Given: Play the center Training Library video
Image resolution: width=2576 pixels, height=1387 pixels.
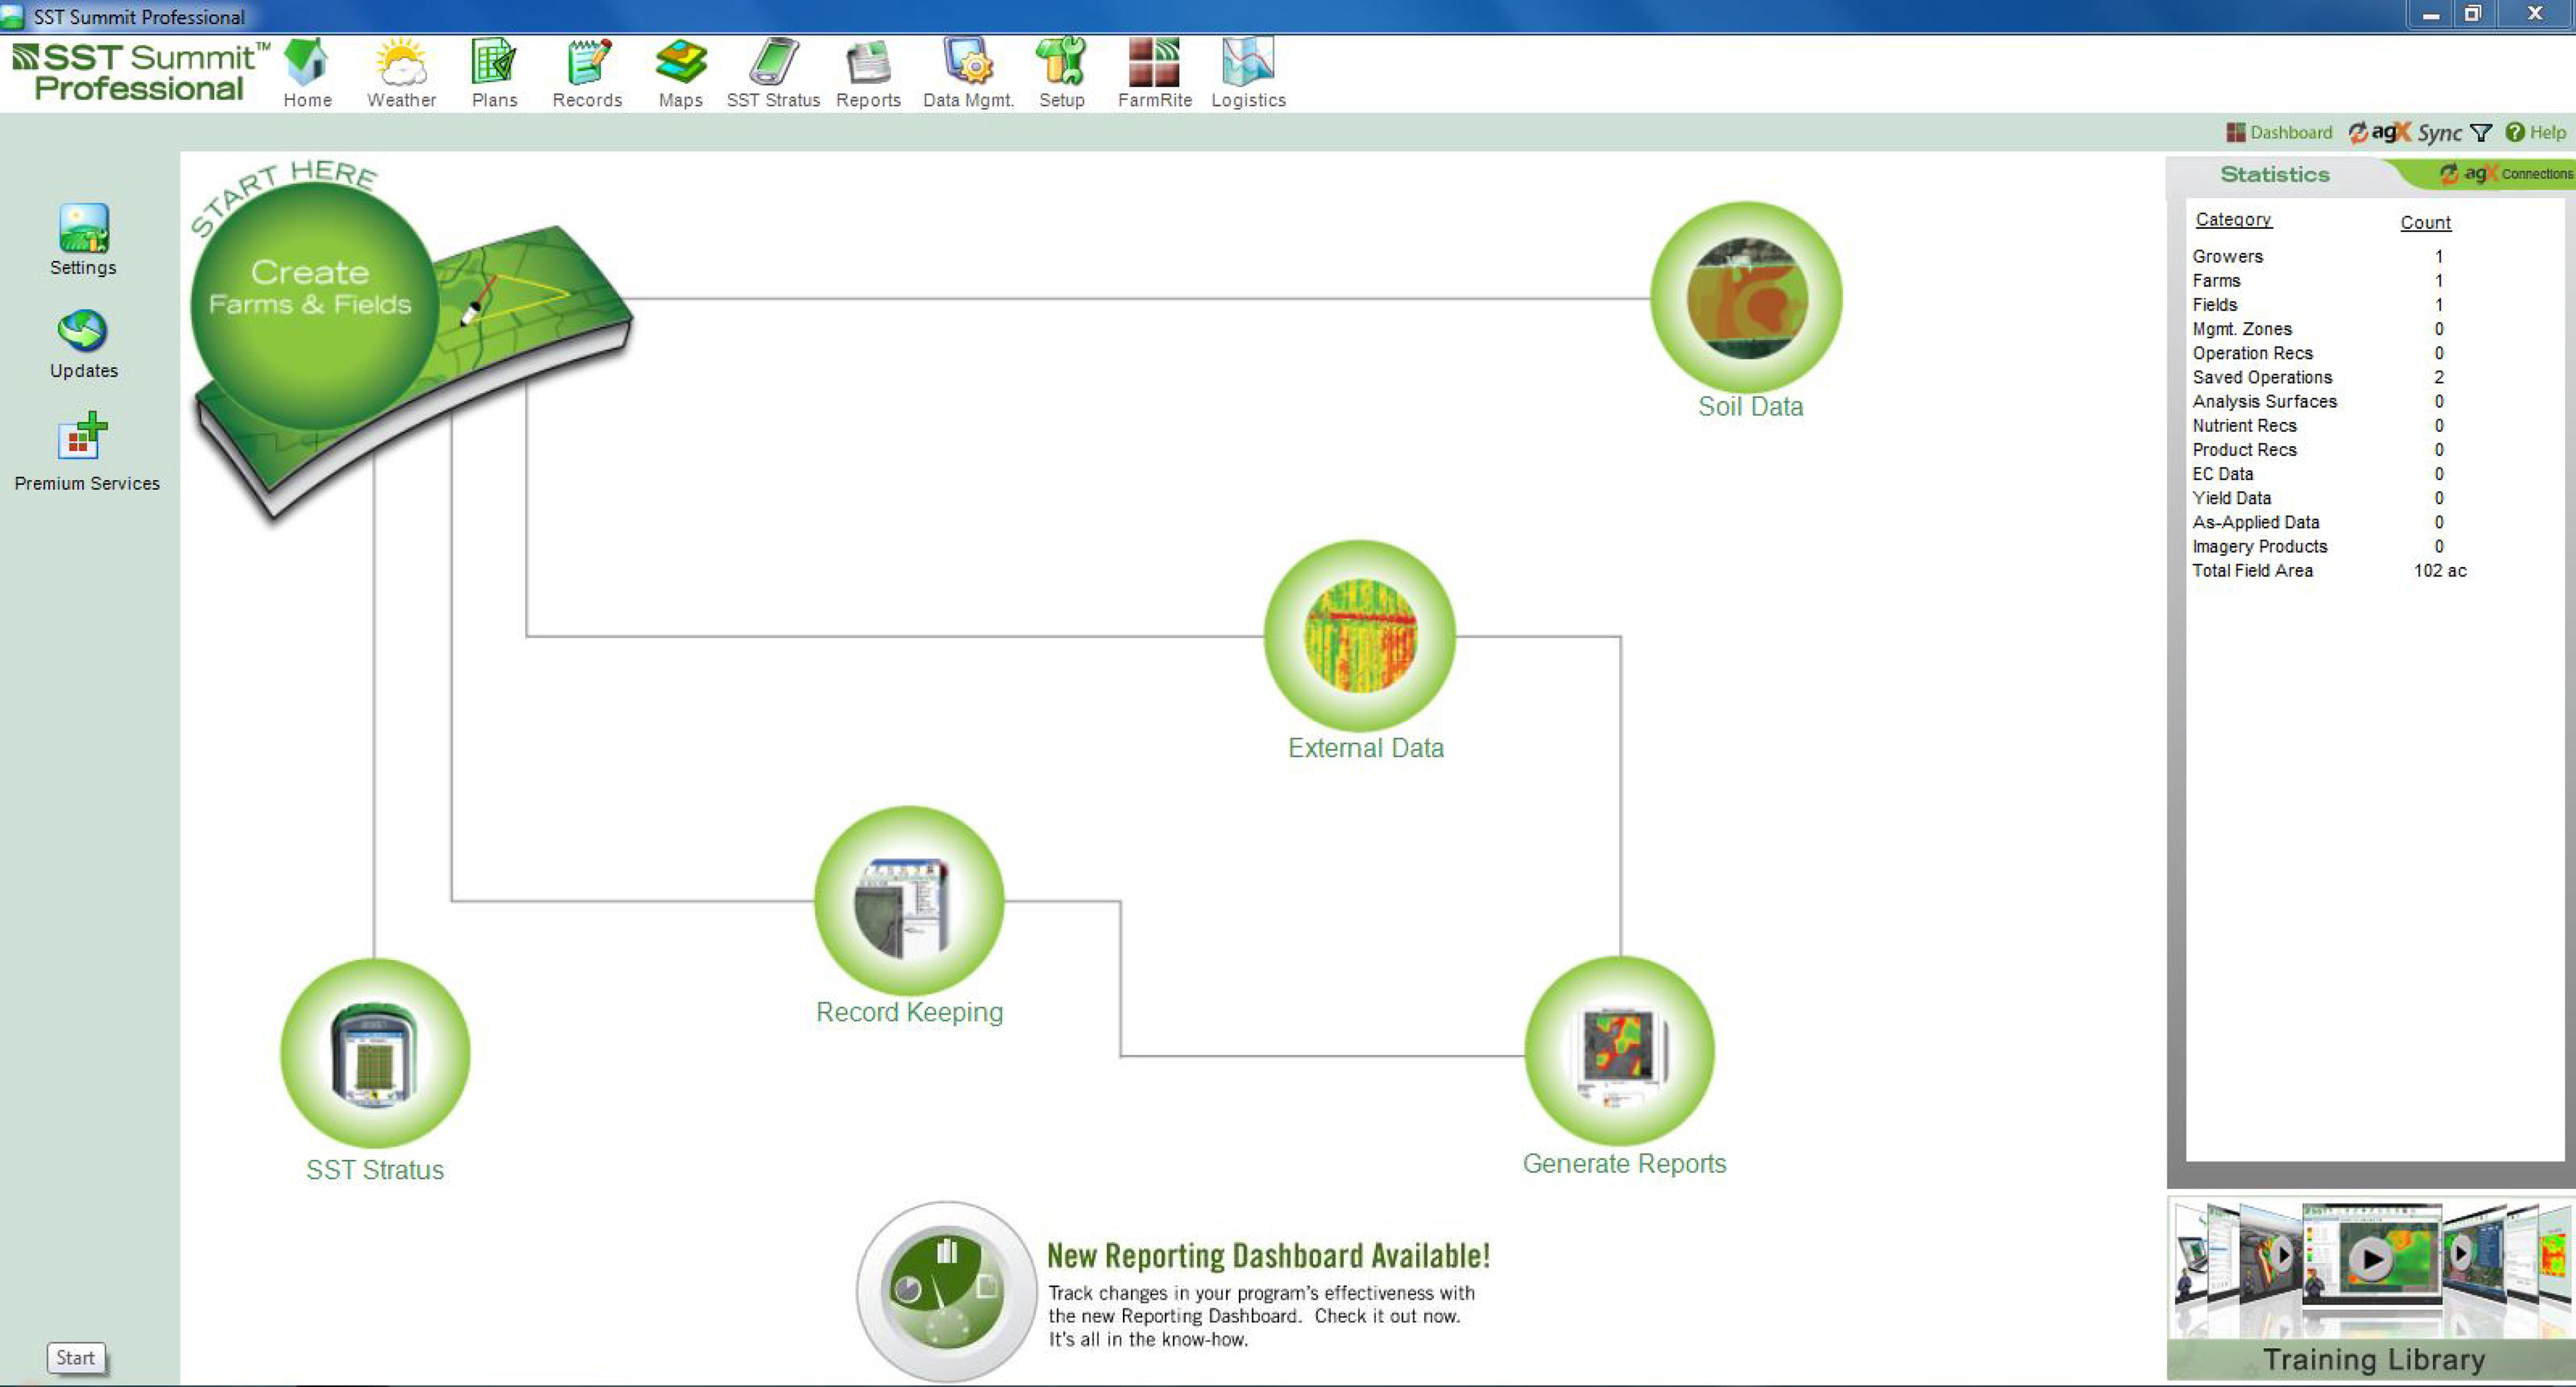Looking at the screenshot, I should click(2372, 1259).
